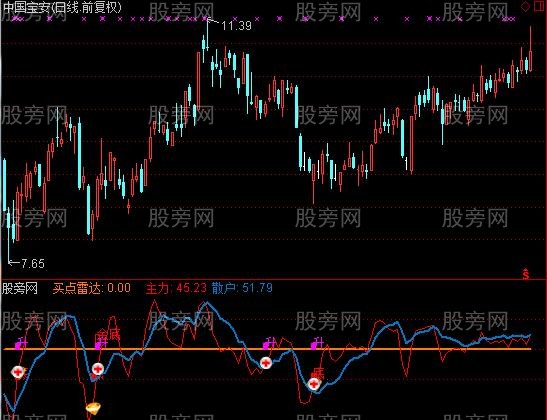
Task: Click the third red-cross signal icon from left
Action: coord(266,363)
